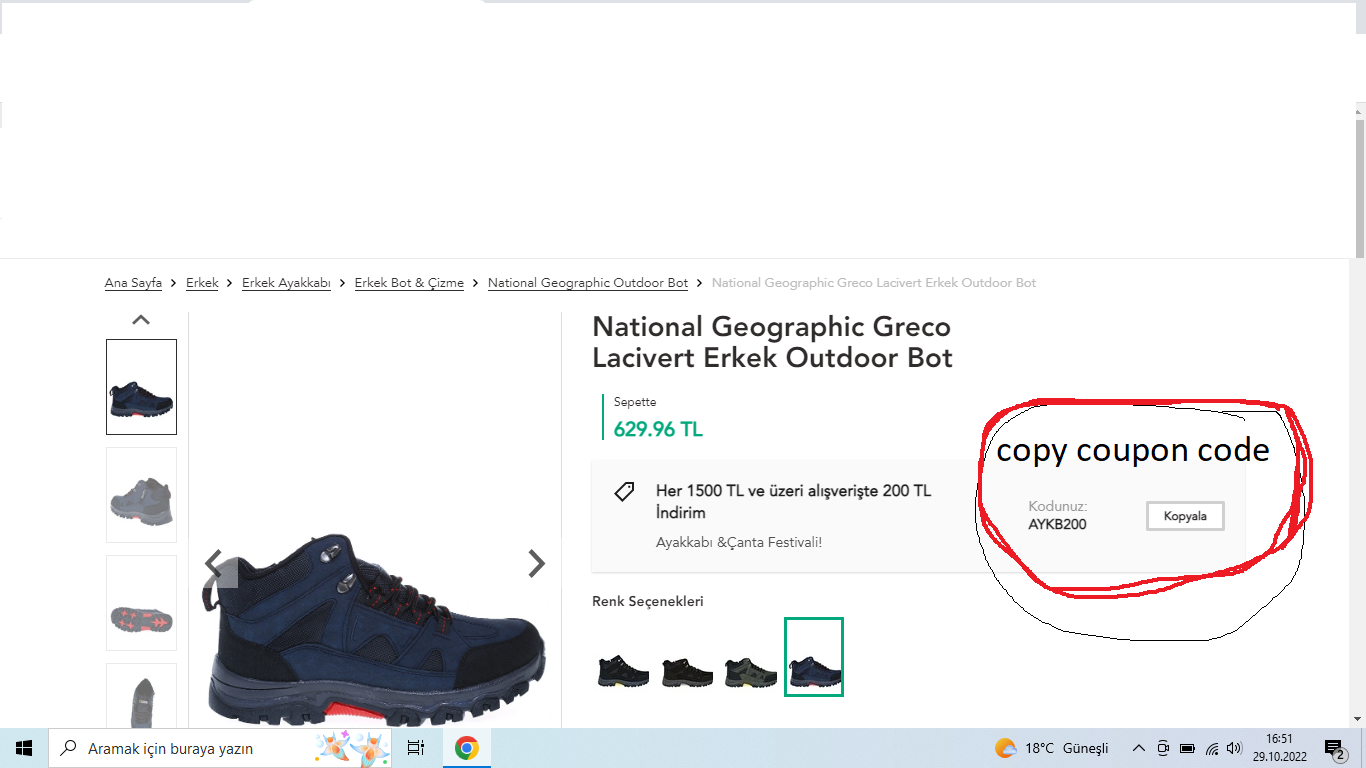The width and height of the screenshot is (1366, 768).
Task: Open the Wi-Fi network icon
Action: click(1212, 748)
